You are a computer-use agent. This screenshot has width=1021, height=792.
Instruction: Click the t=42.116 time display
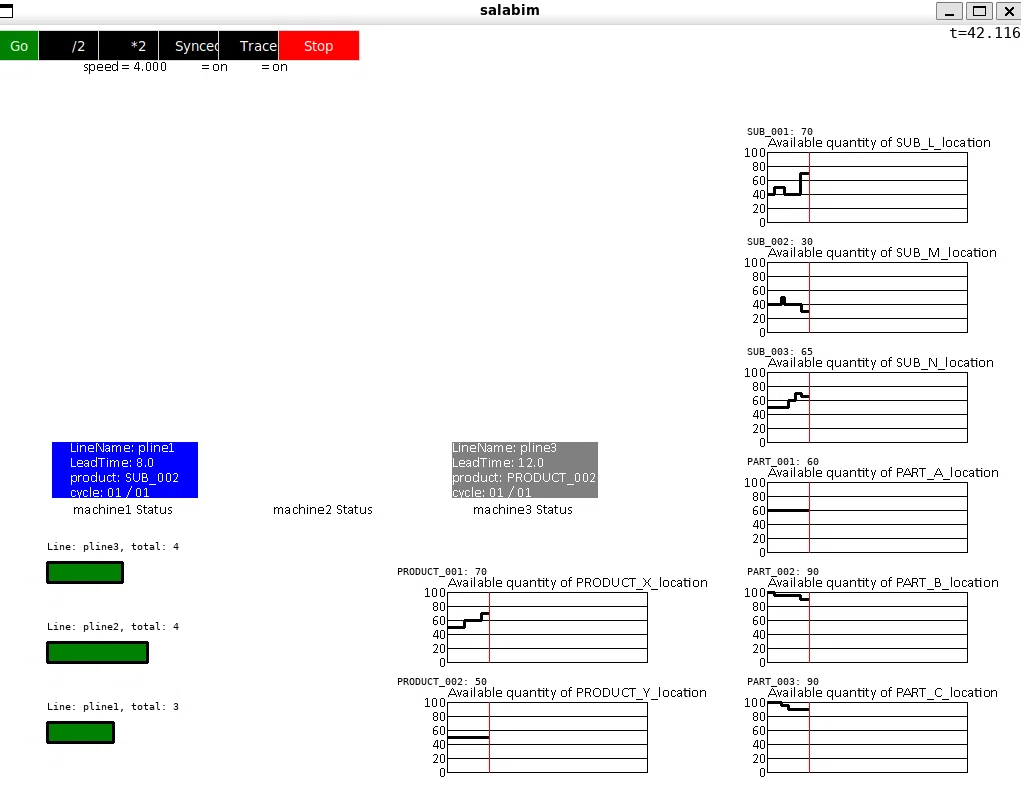coord(985,33)
